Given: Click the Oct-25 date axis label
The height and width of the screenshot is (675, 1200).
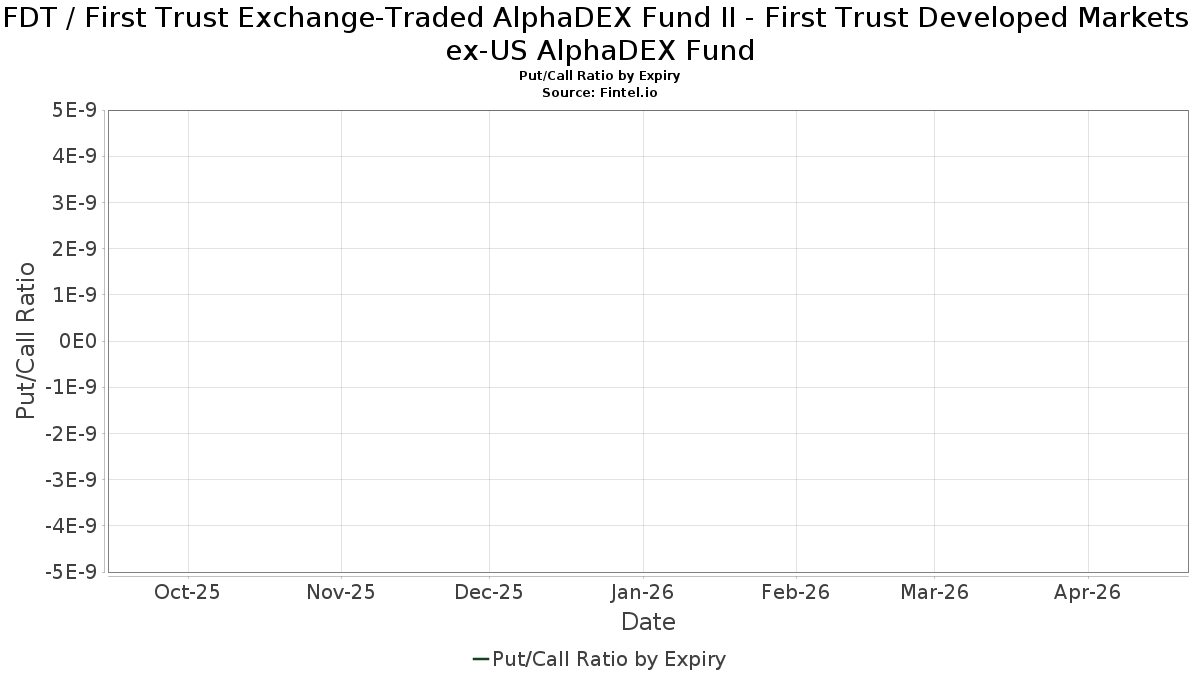Looking at the screenshot, I should (187, 592).
